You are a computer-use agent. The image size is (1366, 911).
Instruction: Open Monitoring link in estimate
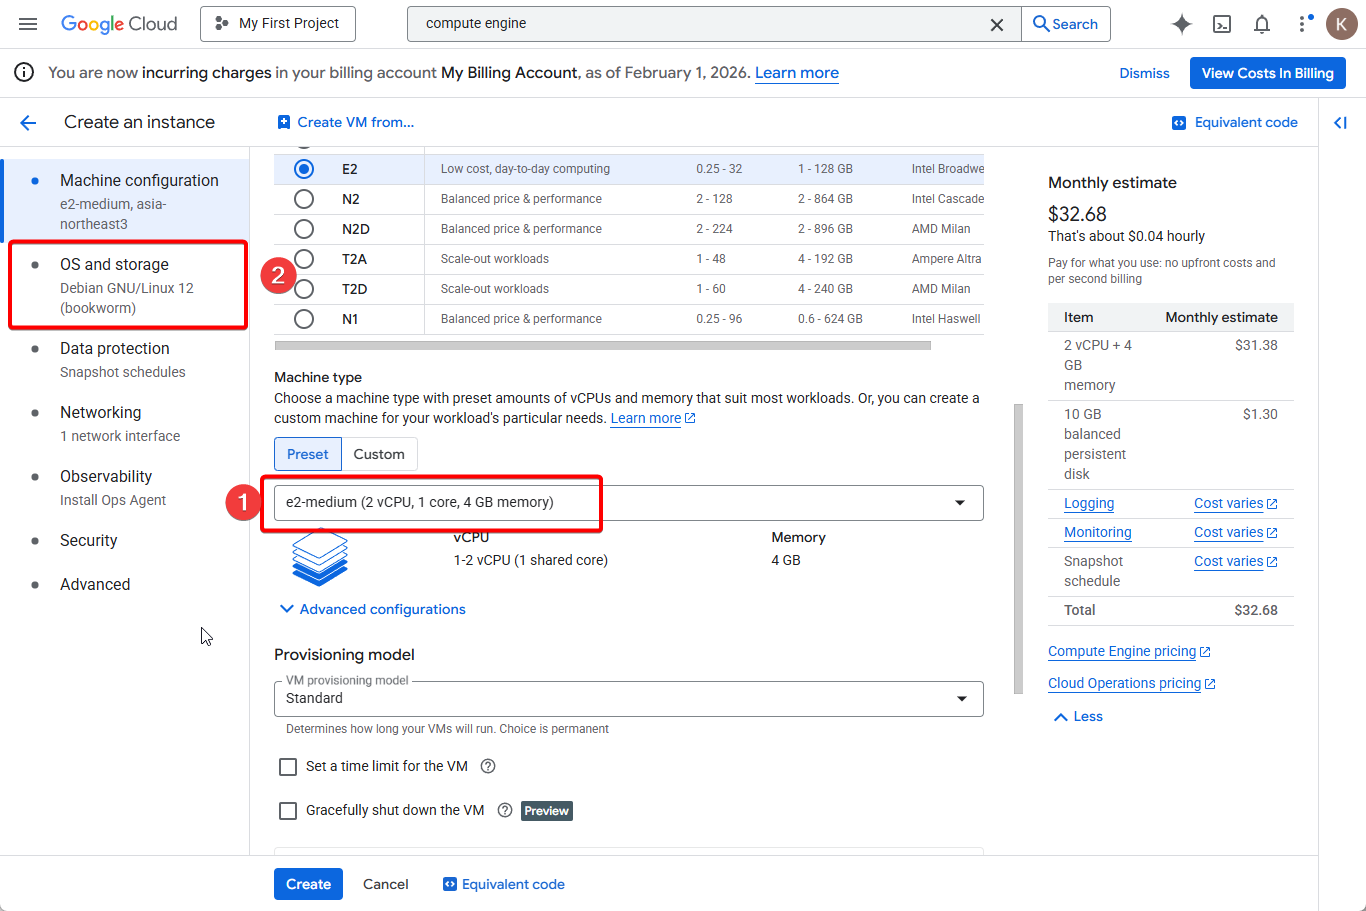1098,533
